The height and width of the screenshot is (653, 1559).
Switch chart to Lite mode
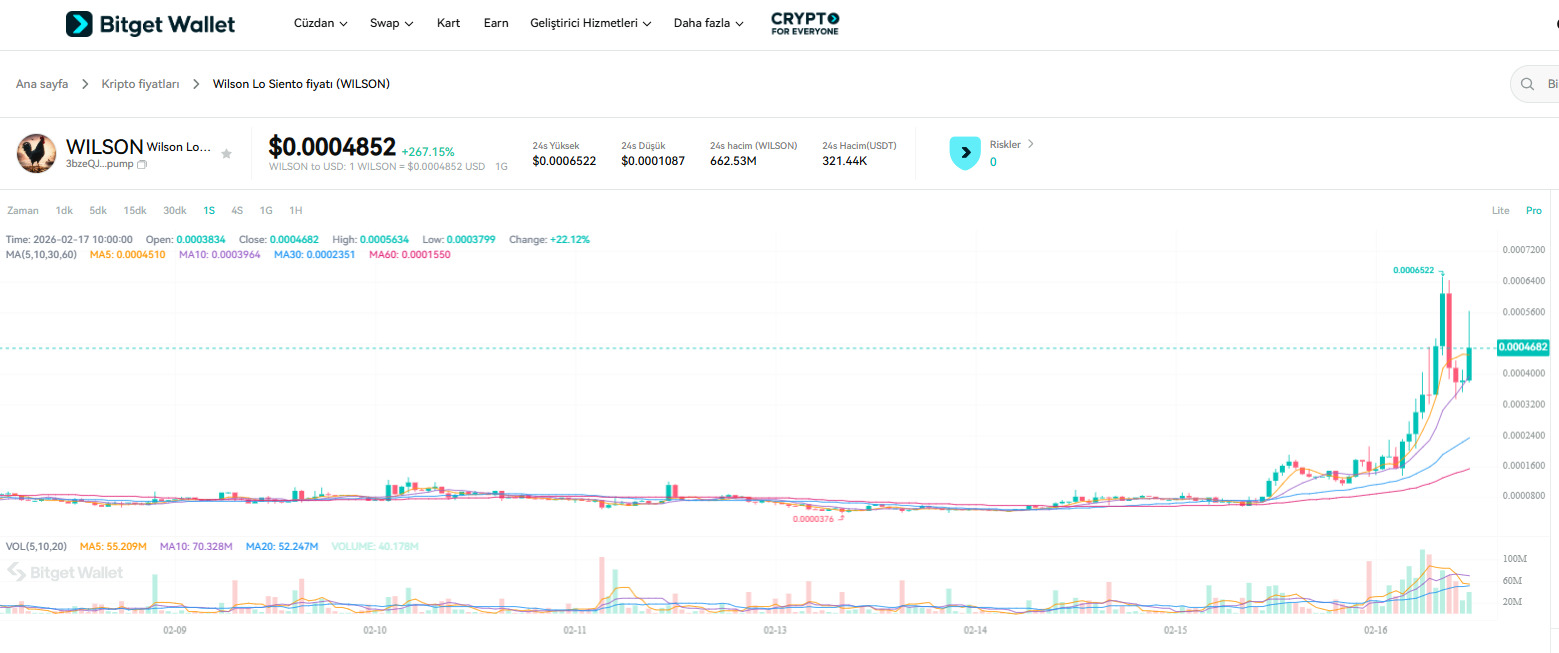point(1500,210)
